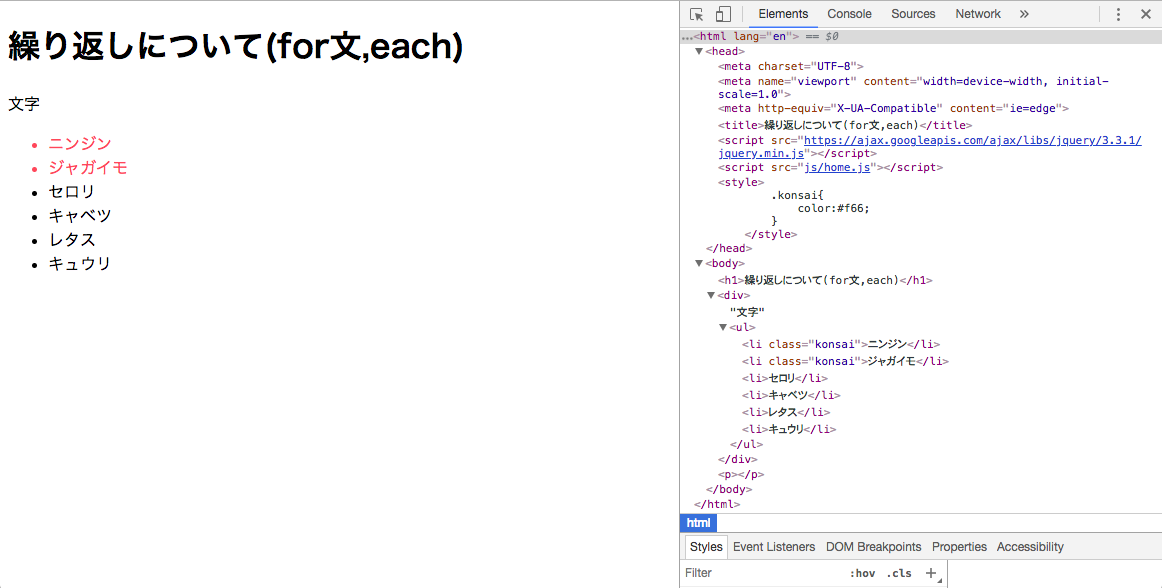Click the レタス list item on page
Image resolution: width=1162 pixels, height=588 pixels.
(72, 240)
